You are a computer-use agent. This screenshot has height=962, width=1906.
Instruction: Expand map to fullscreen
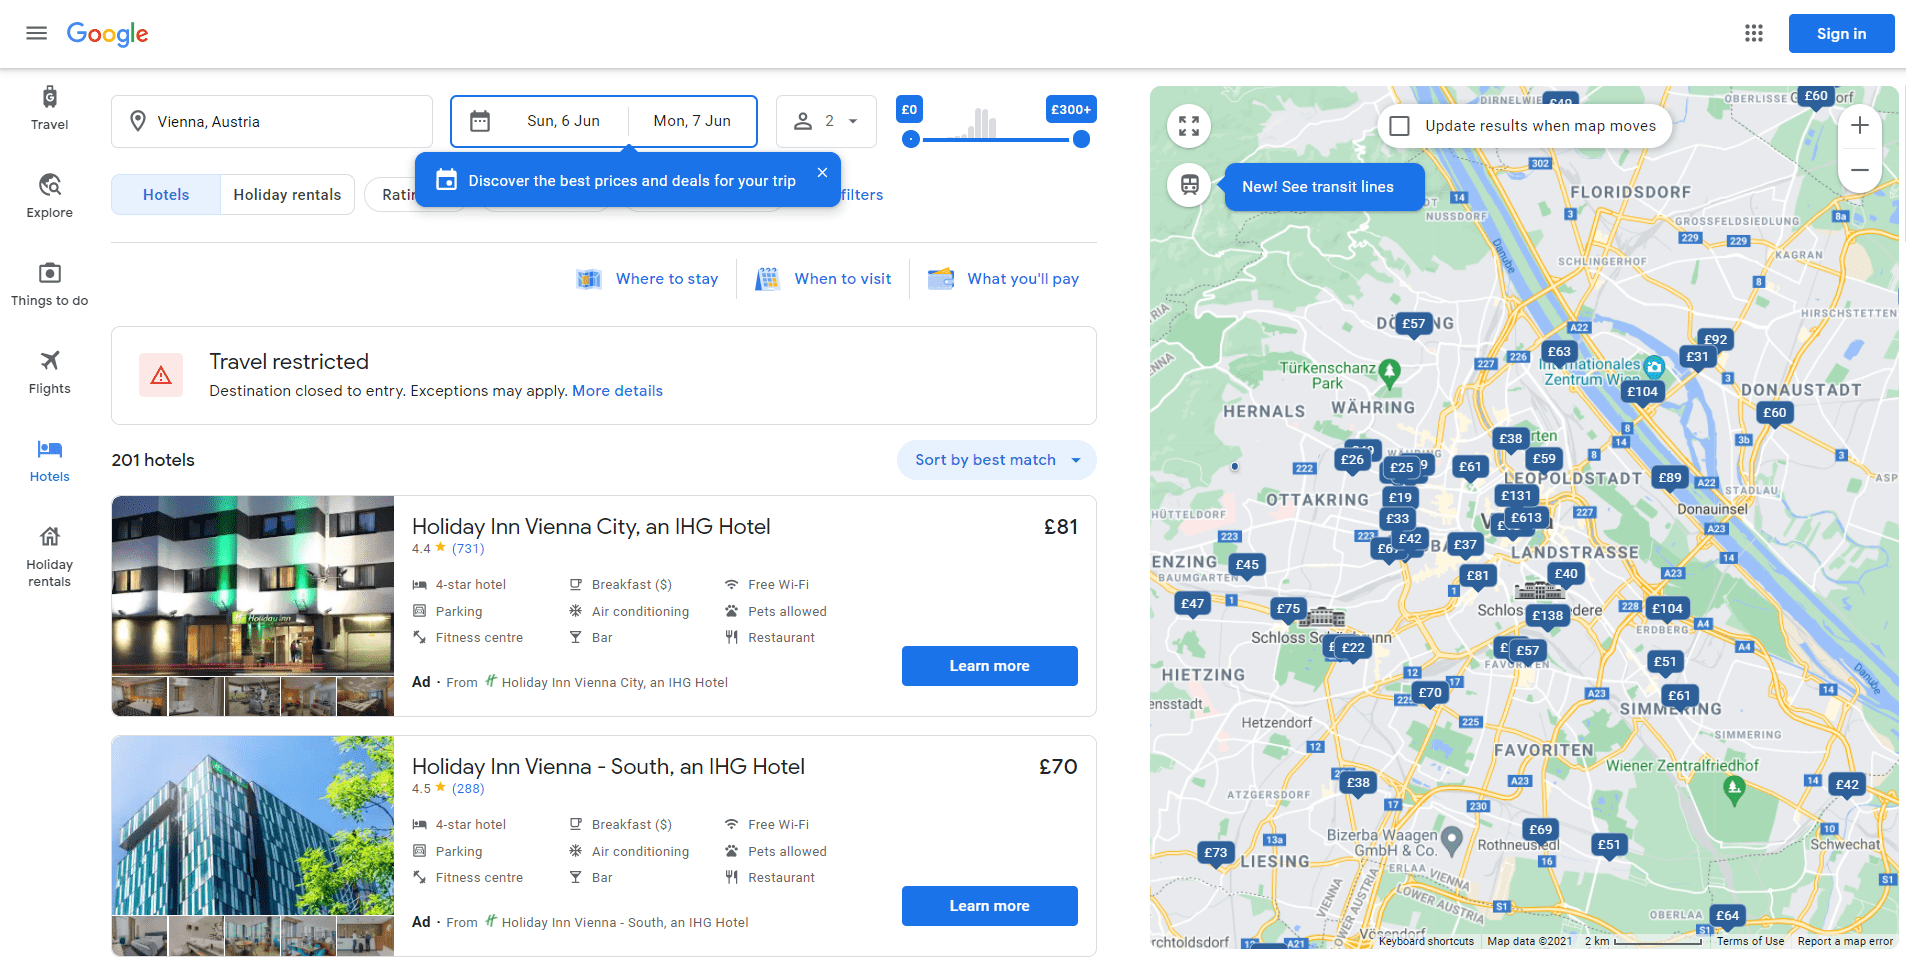(x=1189, y=126)
